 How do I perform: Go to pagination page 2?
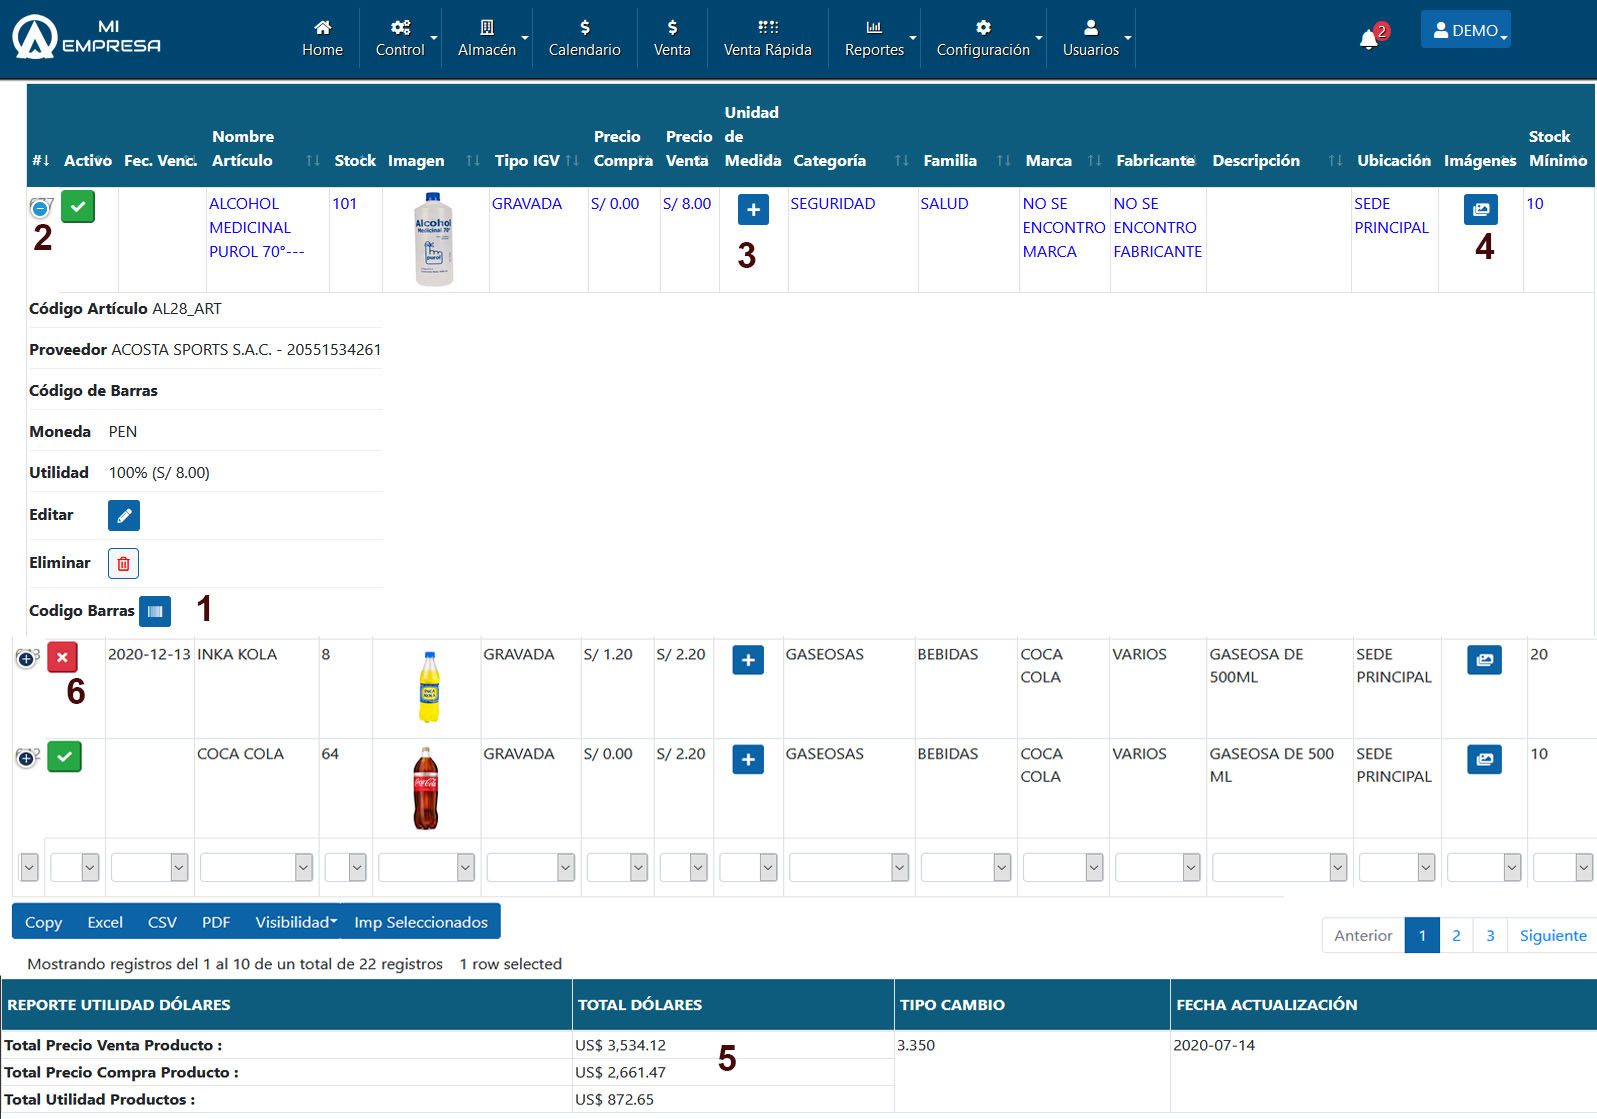[1456, 936]
